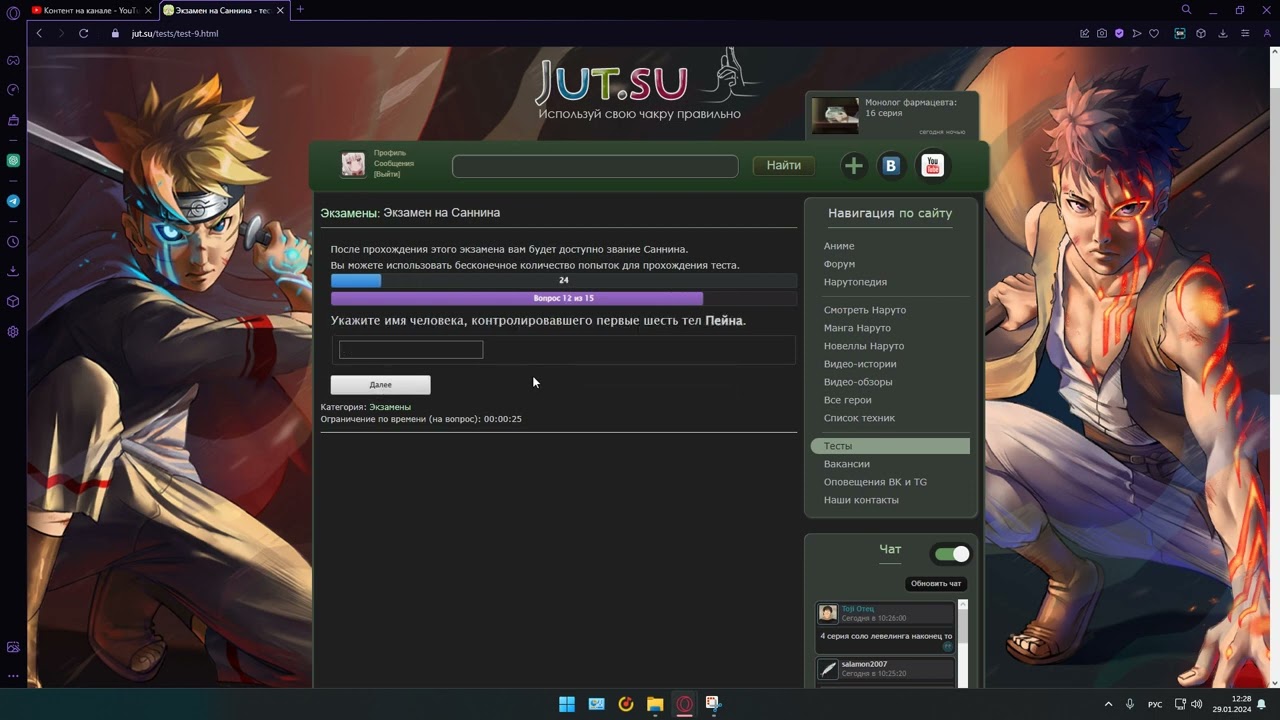Open File Explorer from taskbar
This screenshot has height=720, width=1280.
pyautogui.click(x=655, y=704)
